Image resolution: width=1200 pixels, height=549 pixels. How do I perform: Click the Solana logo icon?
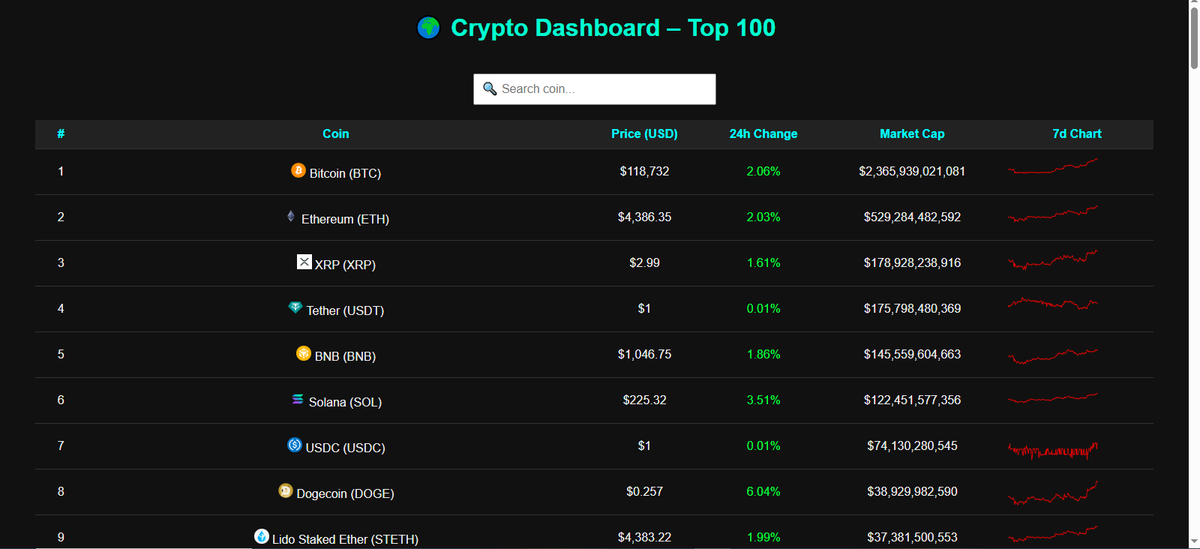pos(297,400)
